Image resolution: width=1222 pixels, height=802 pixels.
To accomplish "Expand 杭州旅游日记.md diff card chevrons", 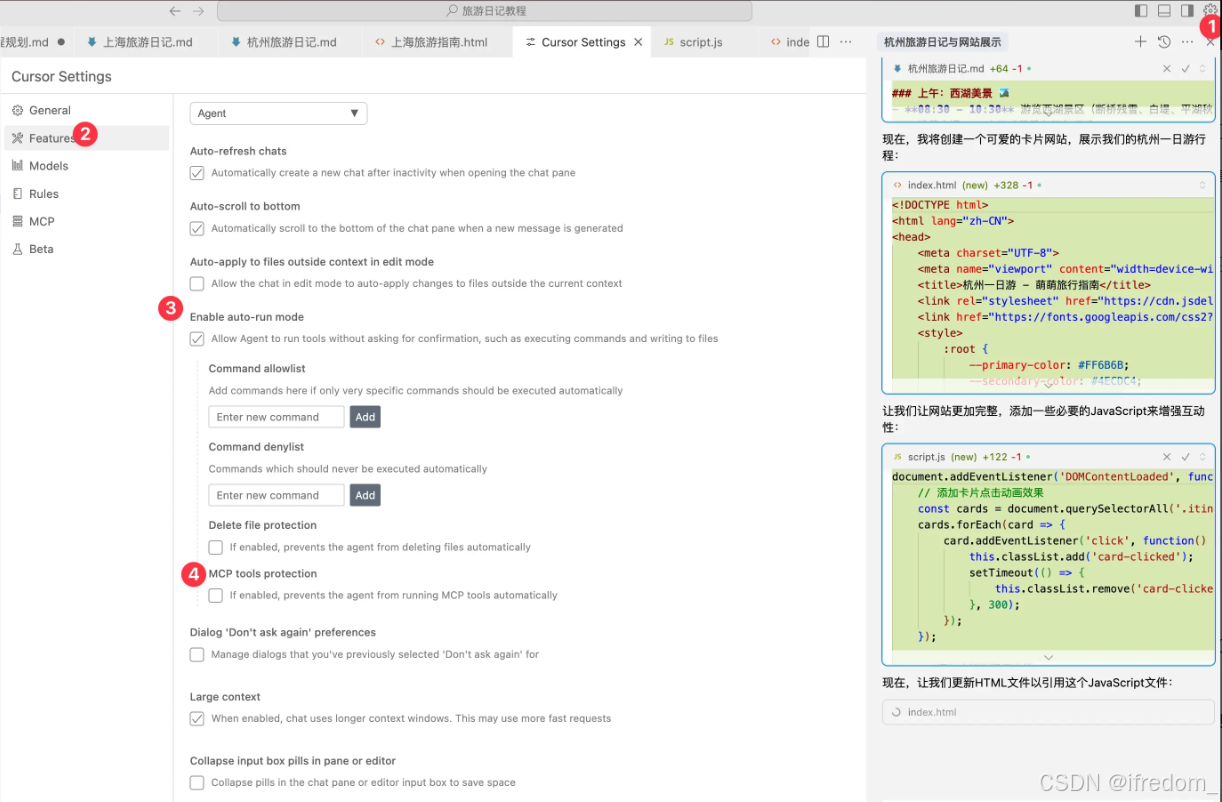I will [1203, 69].
